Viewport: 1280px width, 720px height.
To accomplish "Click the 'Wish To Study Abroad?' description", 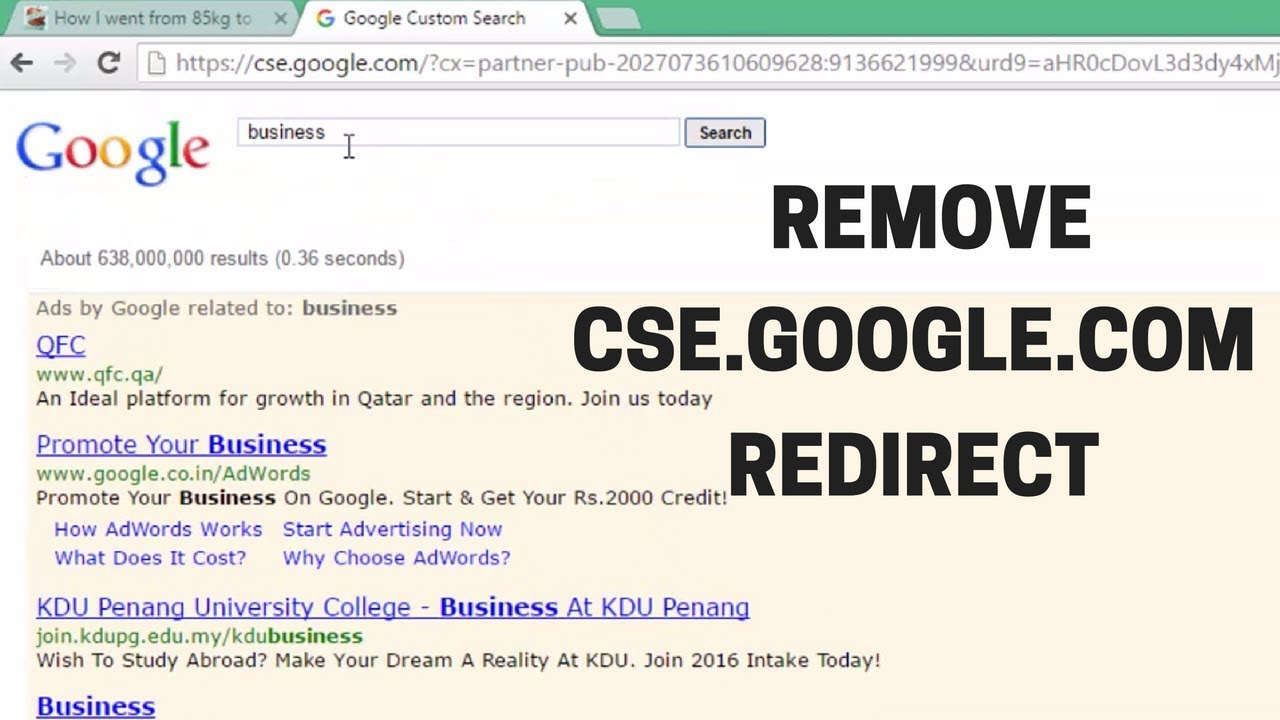I will (458, 660).
